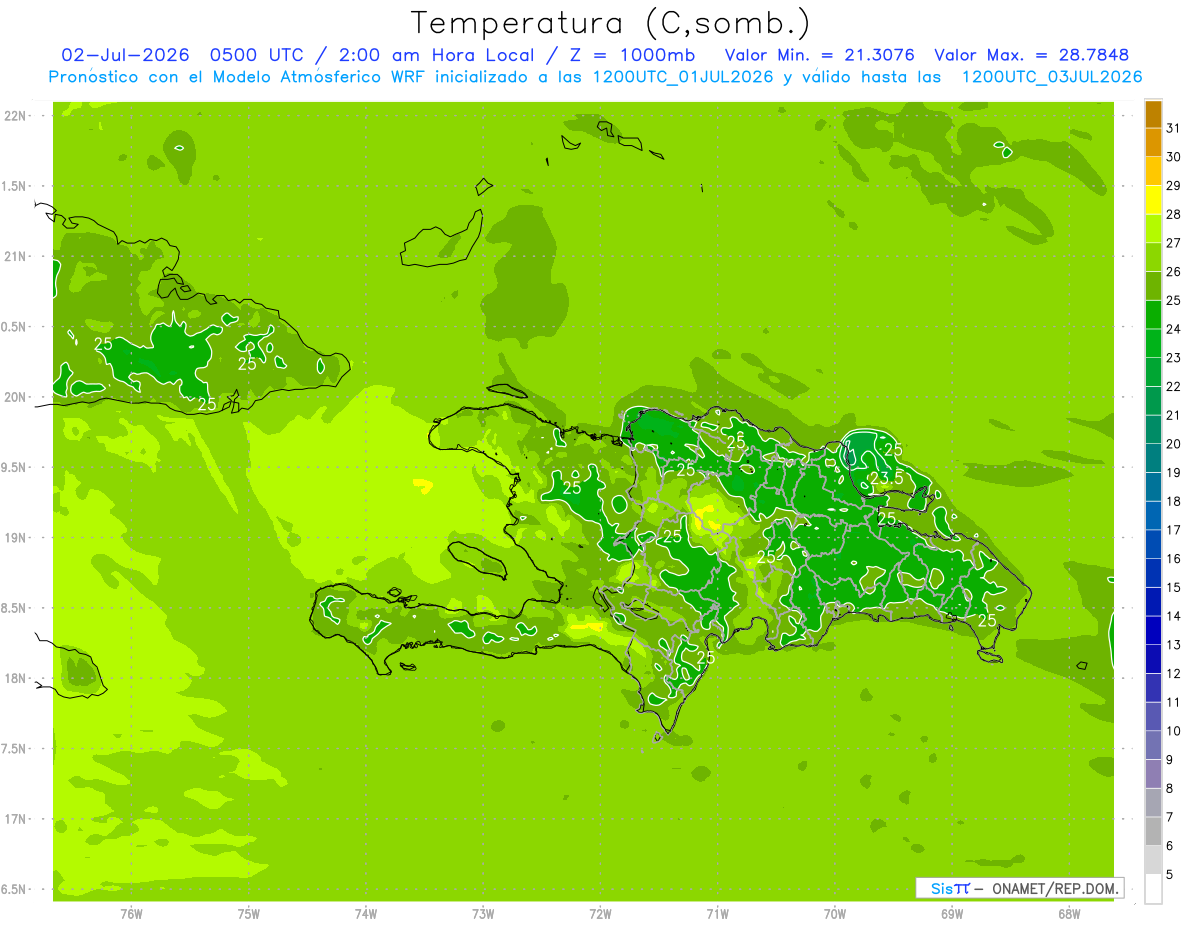Click "Valor Max. = 28.7848" text

coord(1032,55)
